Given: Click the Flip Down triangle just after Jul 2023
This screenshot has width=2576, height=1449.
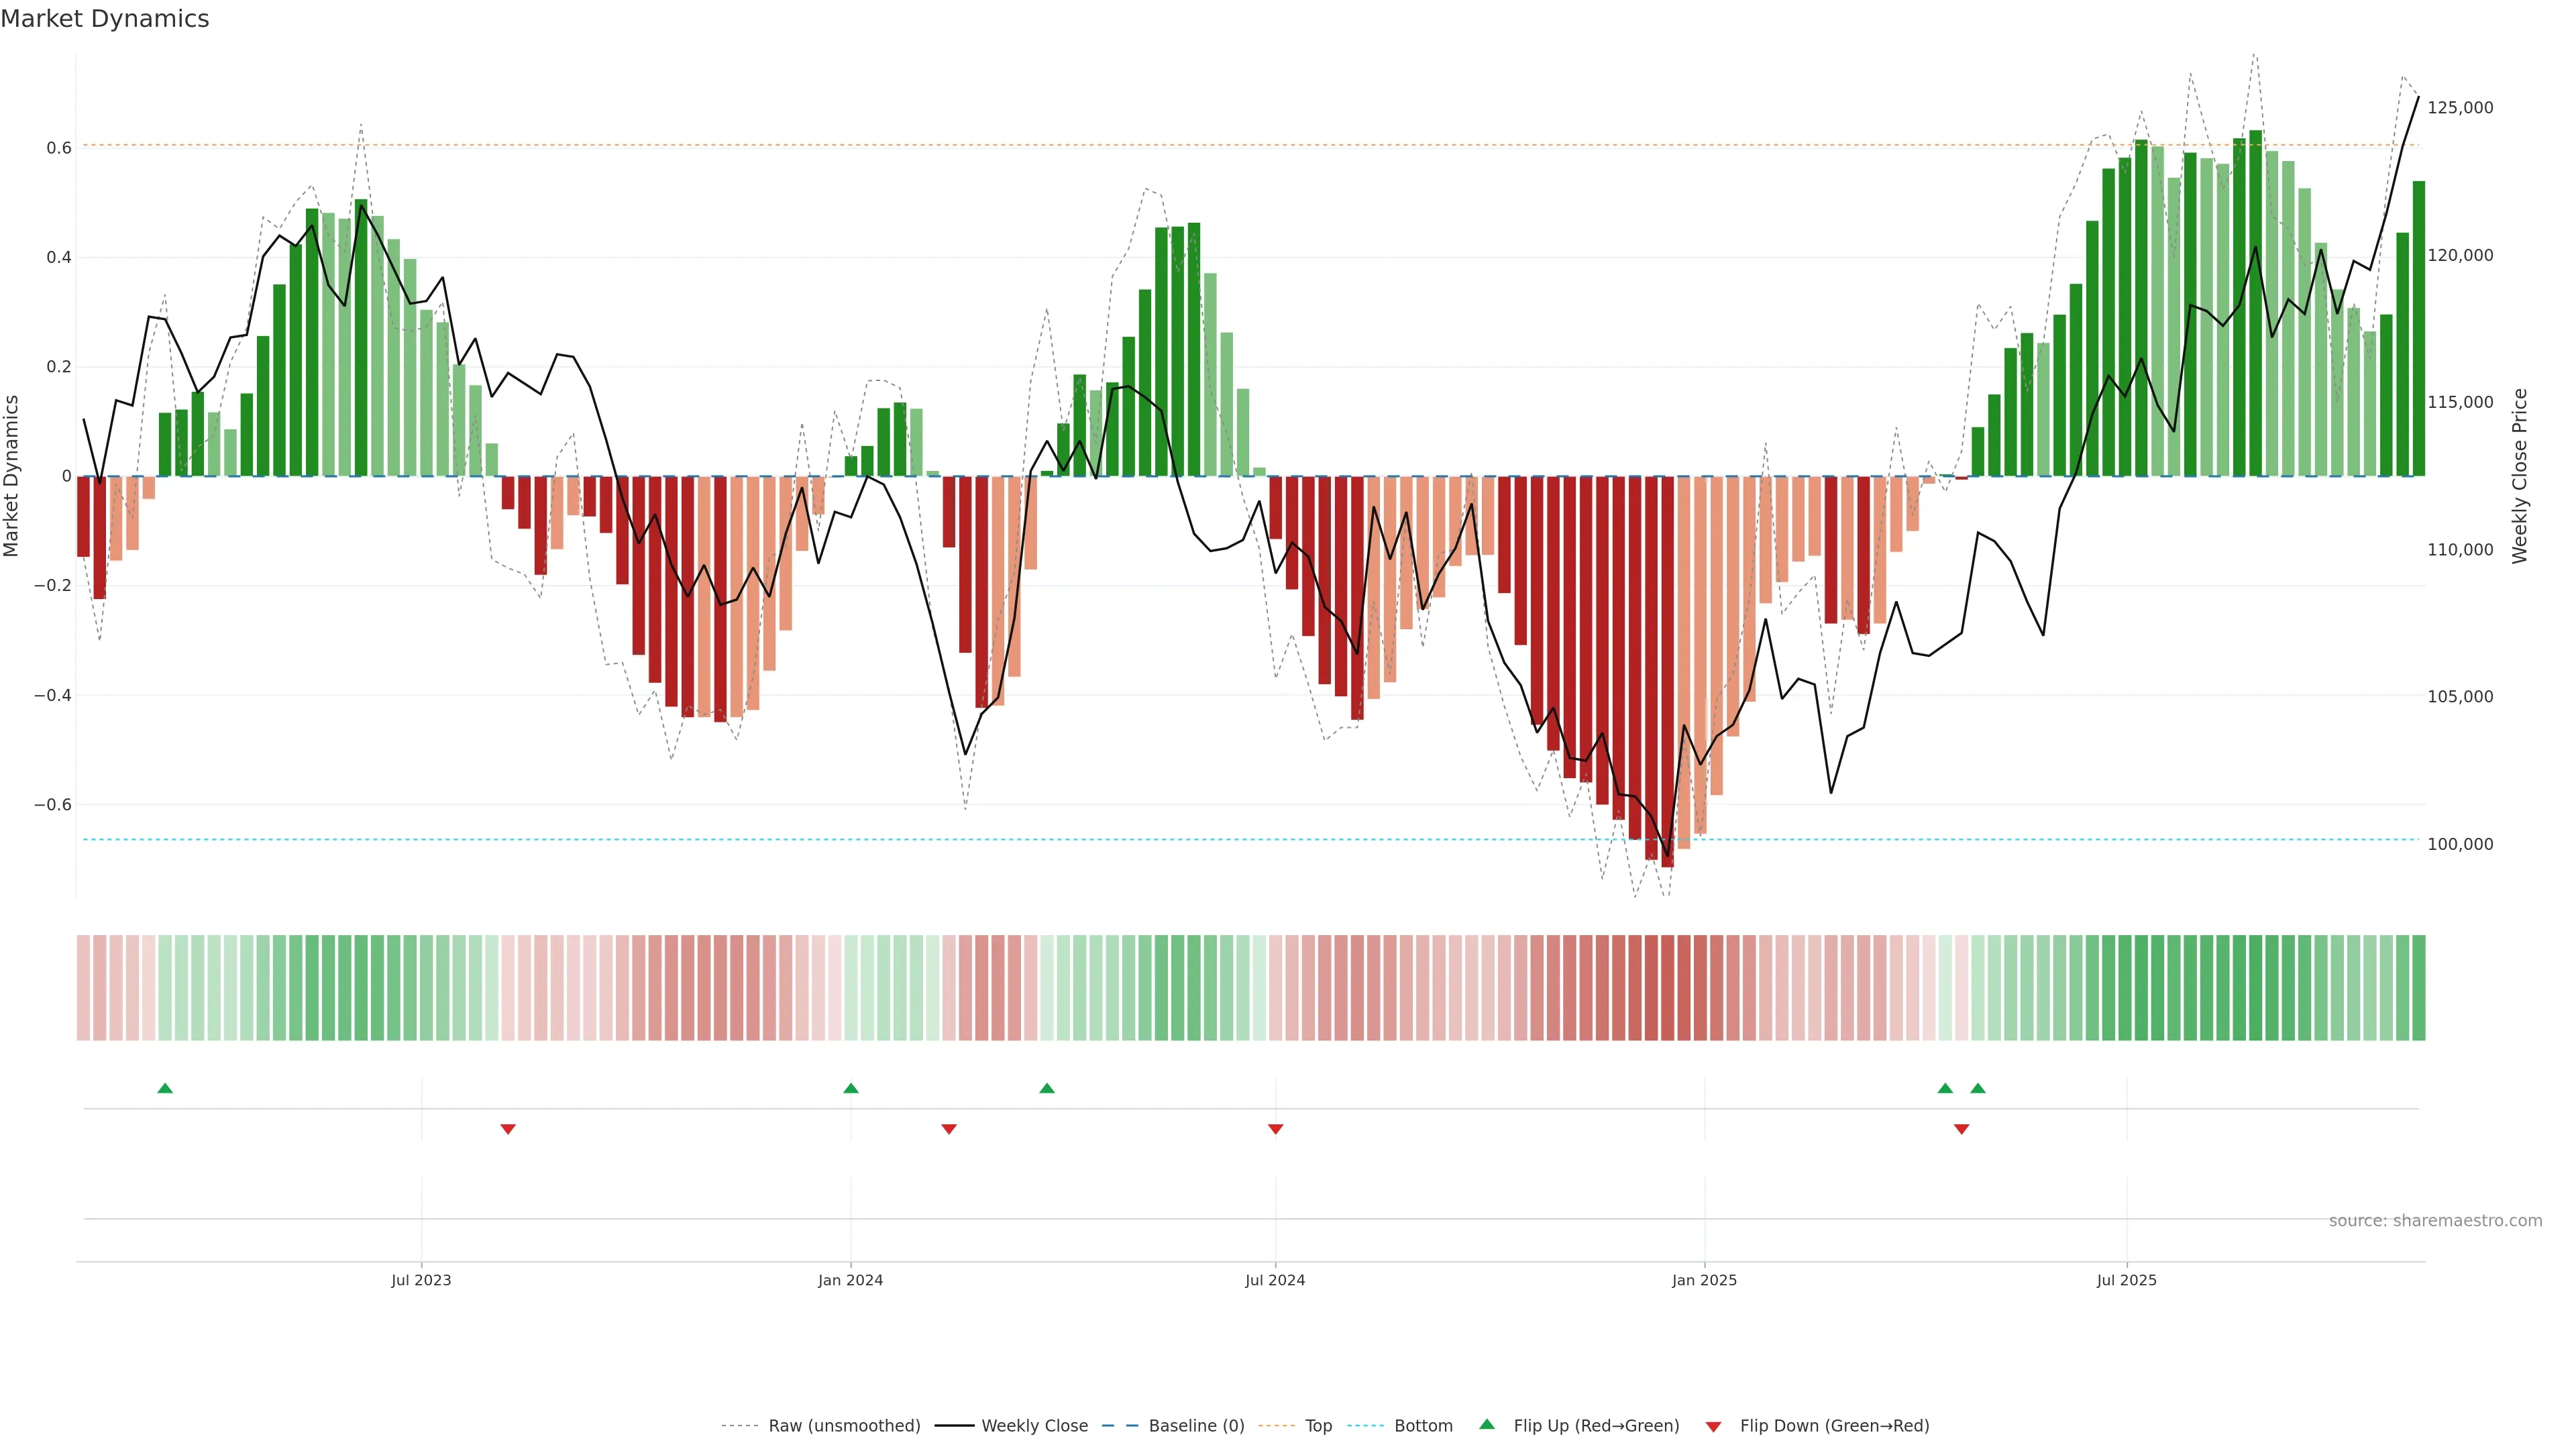Looking at the screenshot, I should [x=508, y=1129].
